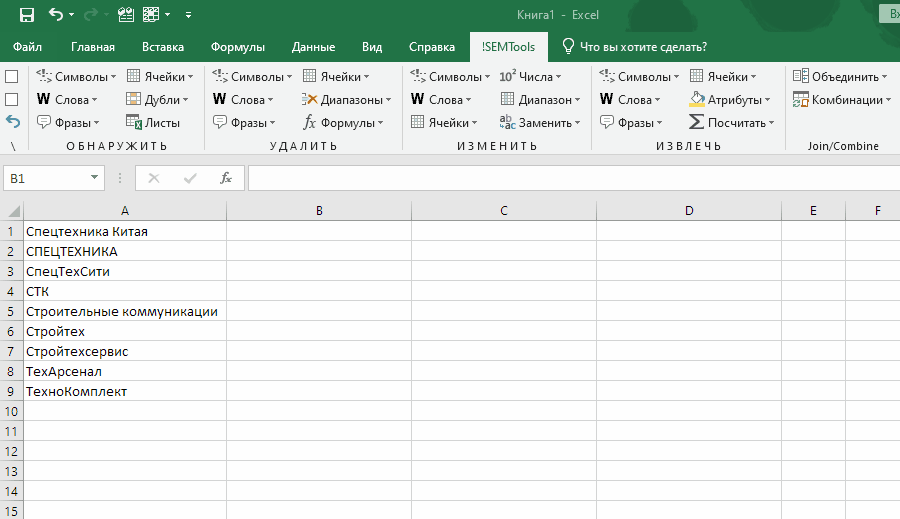Open the Формулы delete menu
The image size is (900, 519).
[x=343, y=122]
